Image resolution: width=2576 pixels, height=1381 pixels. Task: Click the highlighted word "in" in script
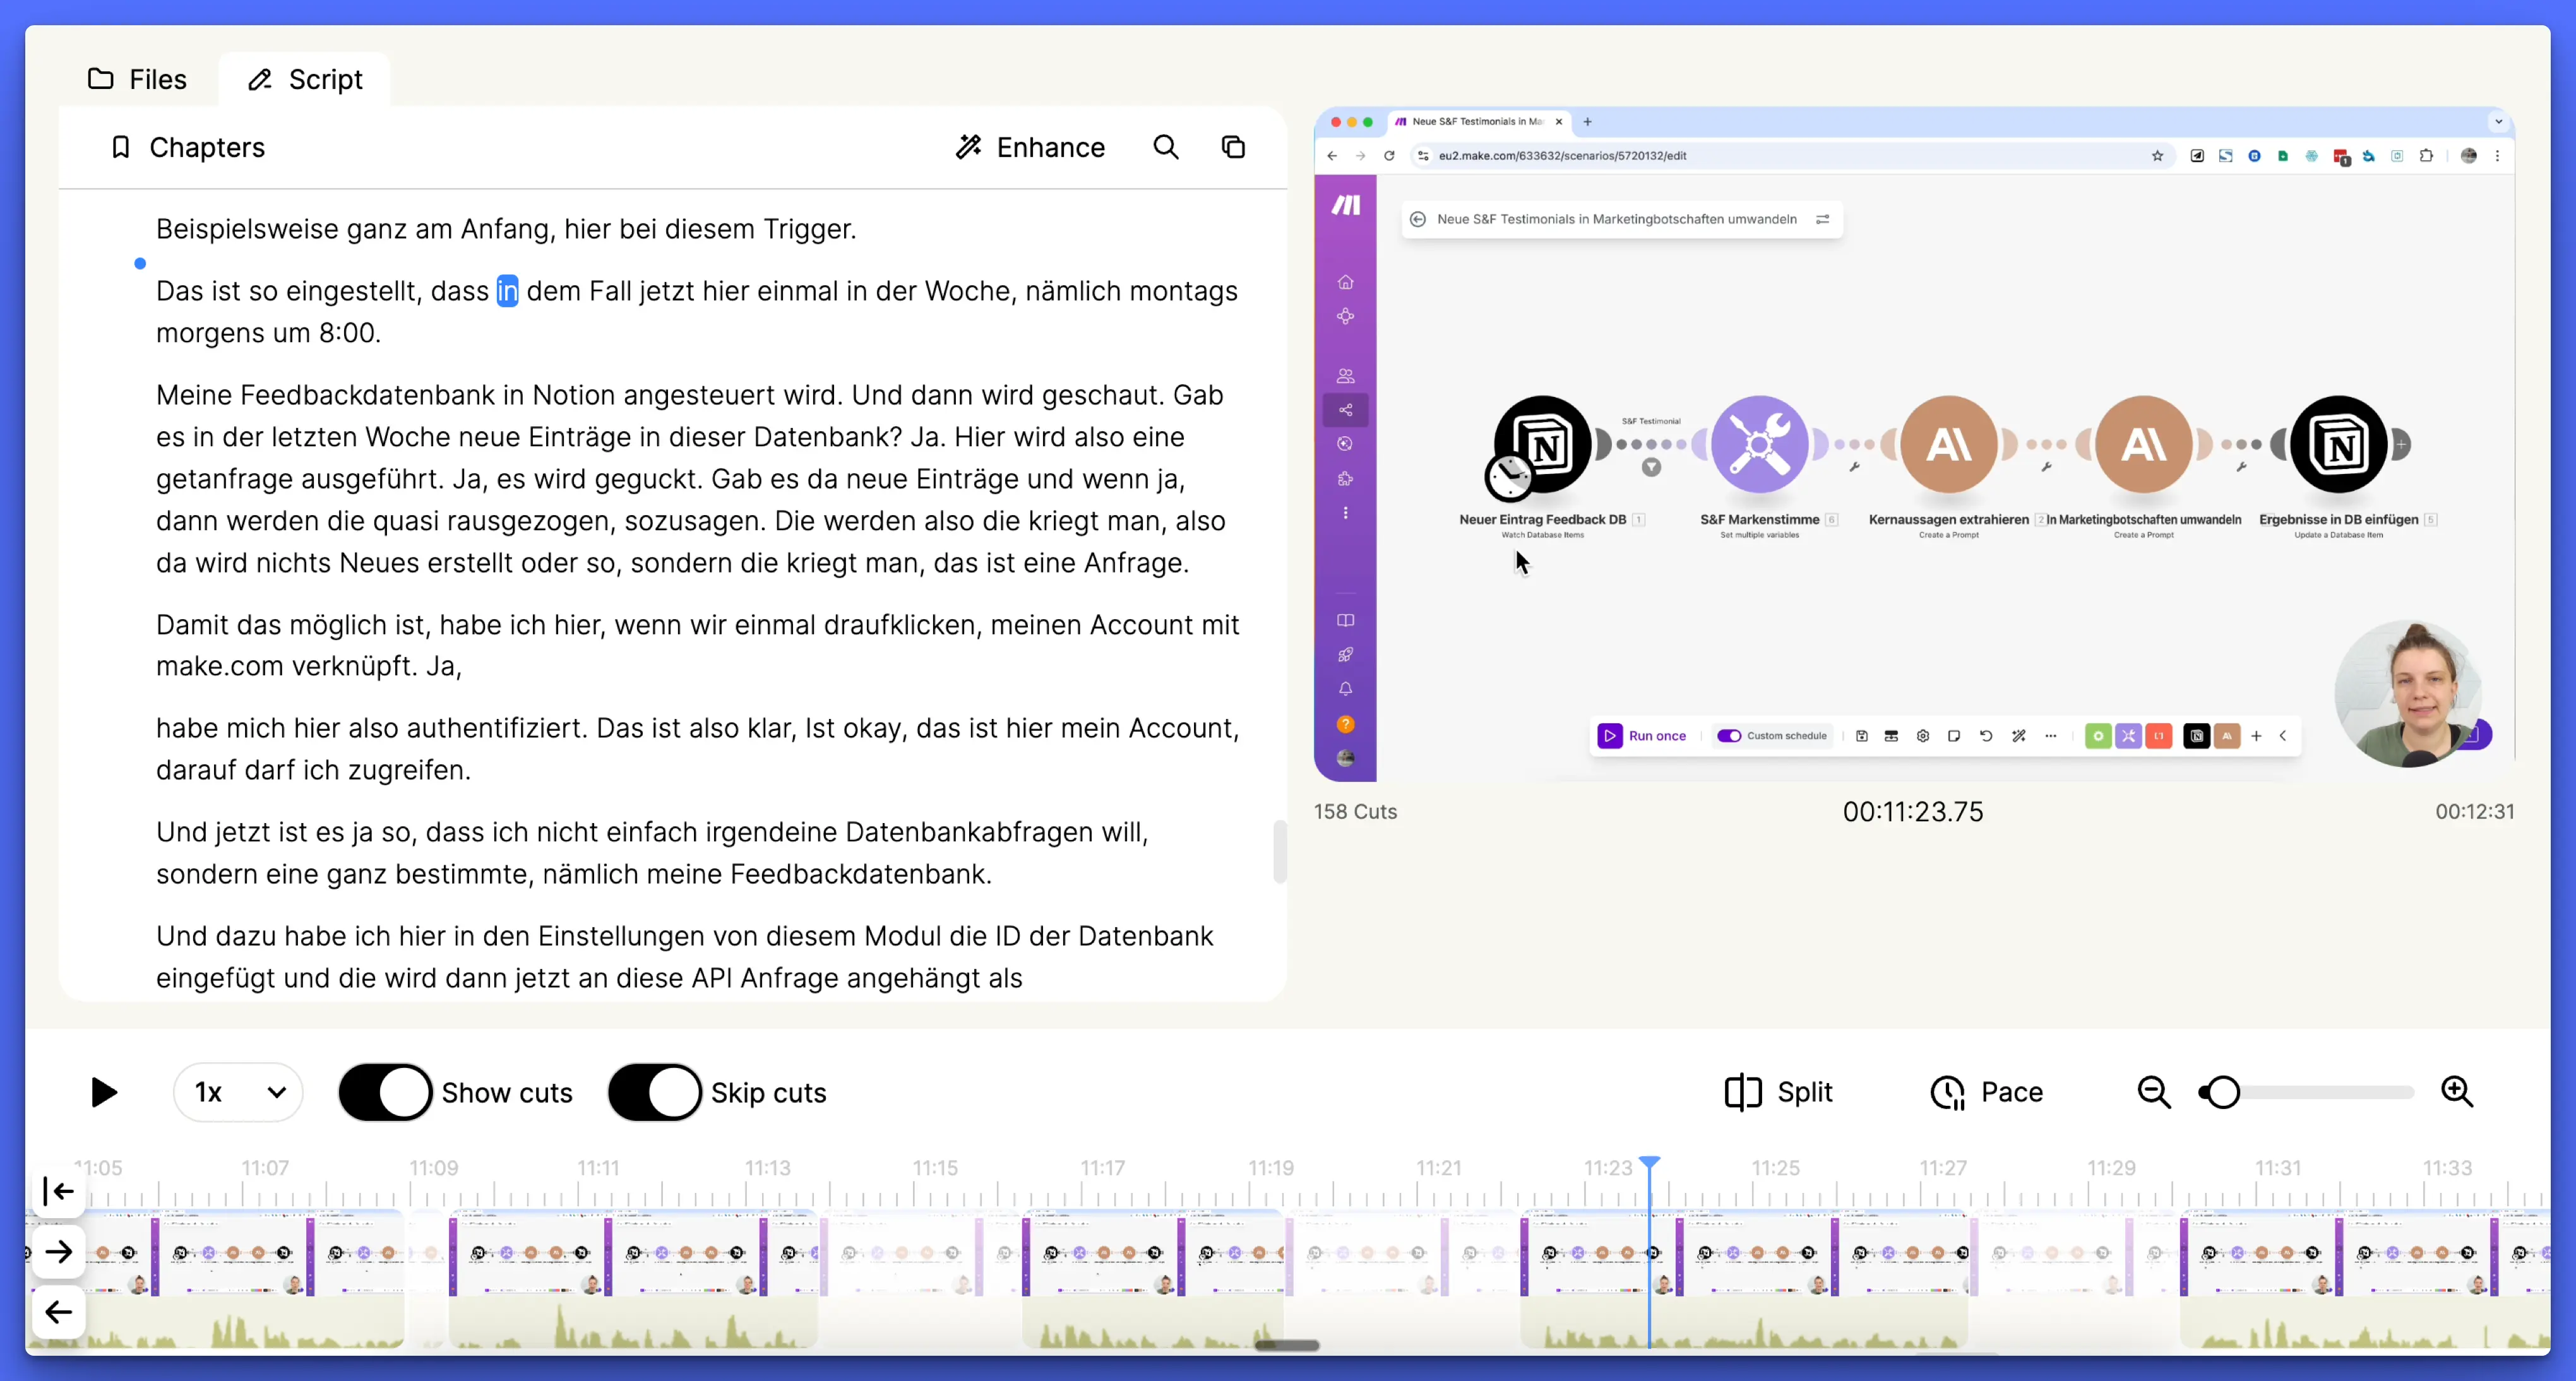click(x=507, y=291)
